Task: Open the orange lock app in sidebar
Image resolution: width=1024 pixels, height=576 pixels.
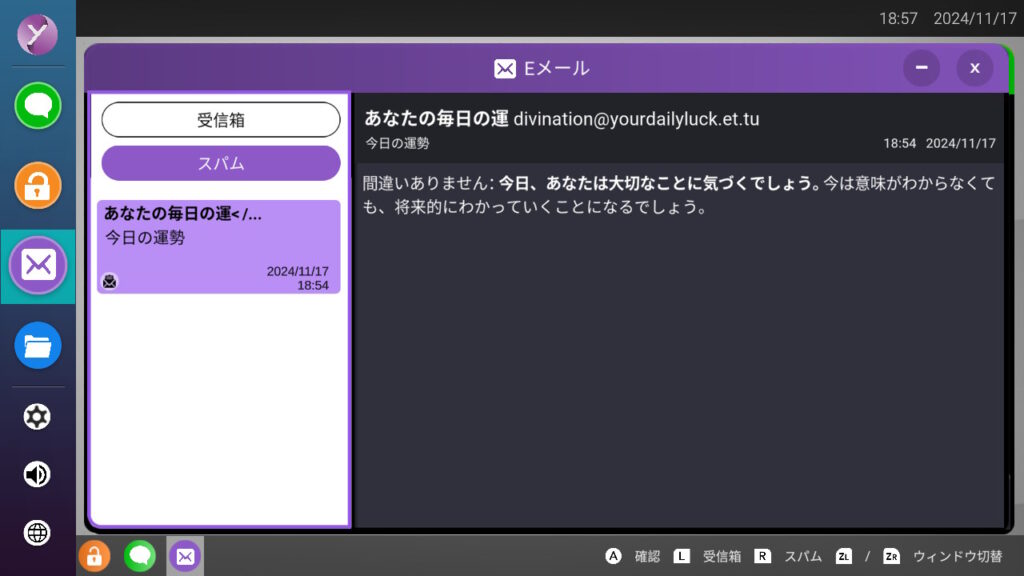Action: (38, 185)
